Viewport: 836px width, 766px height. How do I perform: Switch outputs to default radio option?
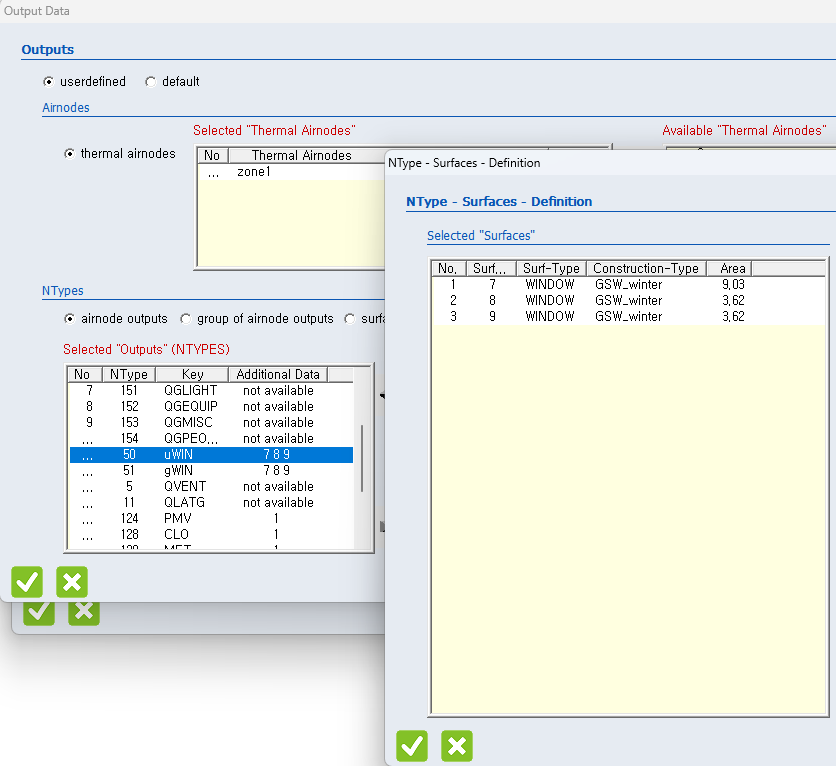(x=151, y=82)
